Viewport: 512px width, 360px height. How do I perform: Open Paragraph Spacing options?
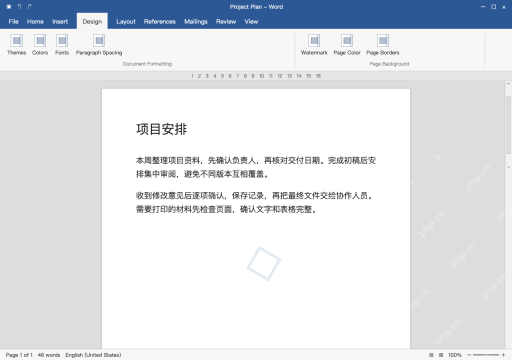(x=99, y=45)
